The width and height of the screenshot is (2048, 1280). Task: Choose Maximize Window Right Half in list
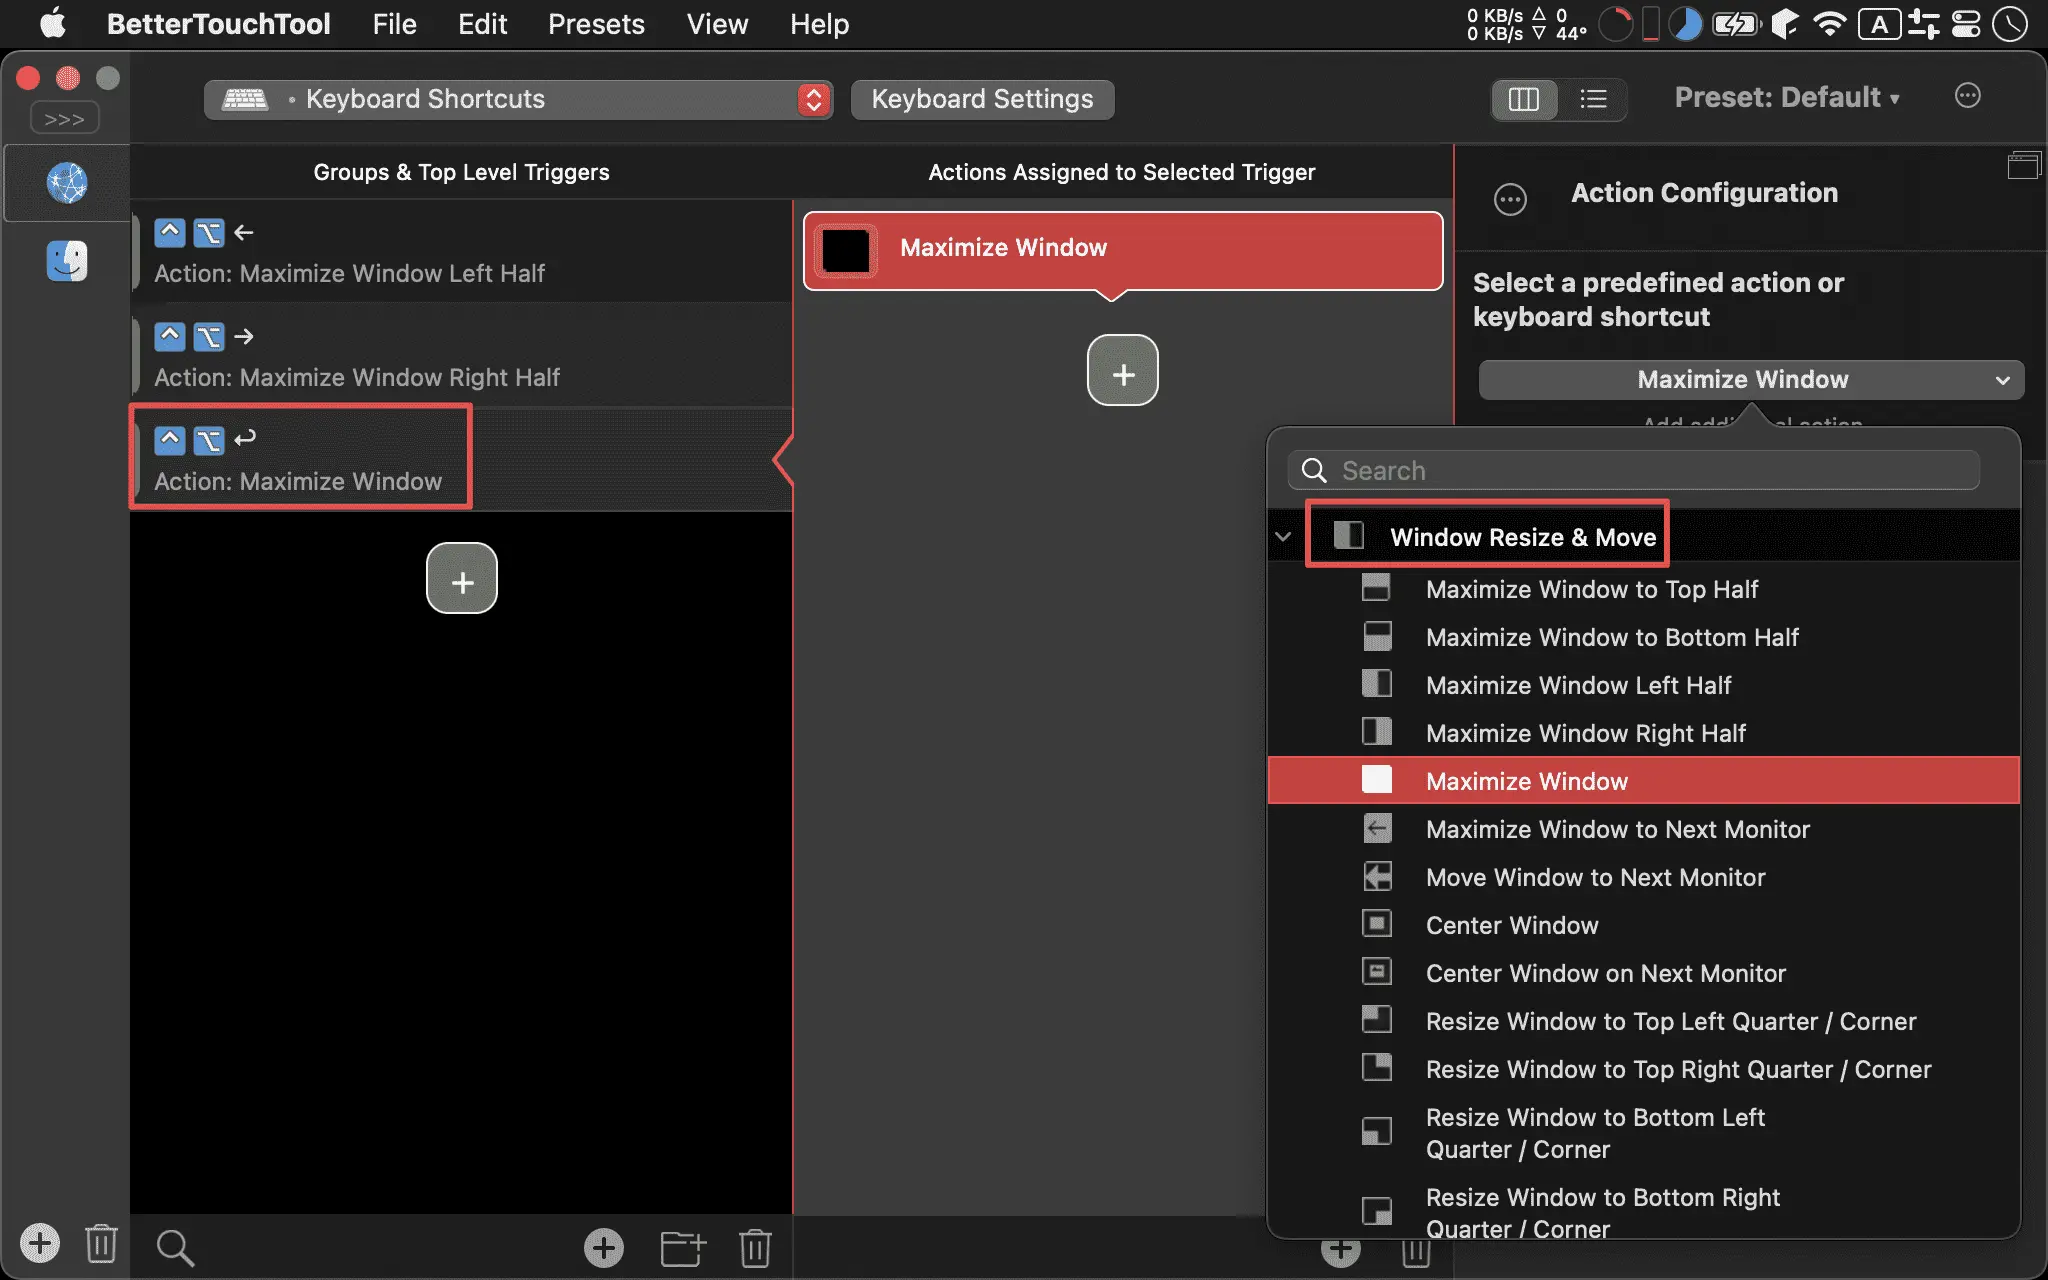pos(1644,733)
